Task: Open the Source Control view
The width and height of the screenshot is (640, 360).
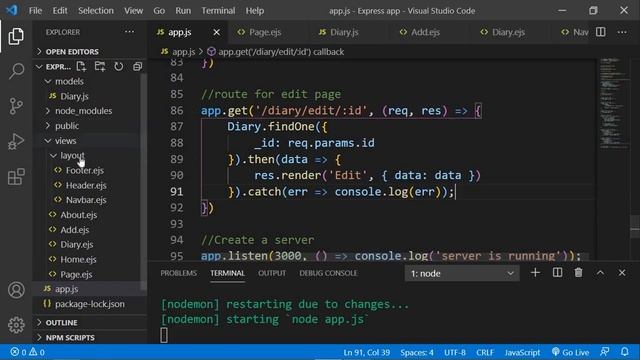Action: click(16, 106)
